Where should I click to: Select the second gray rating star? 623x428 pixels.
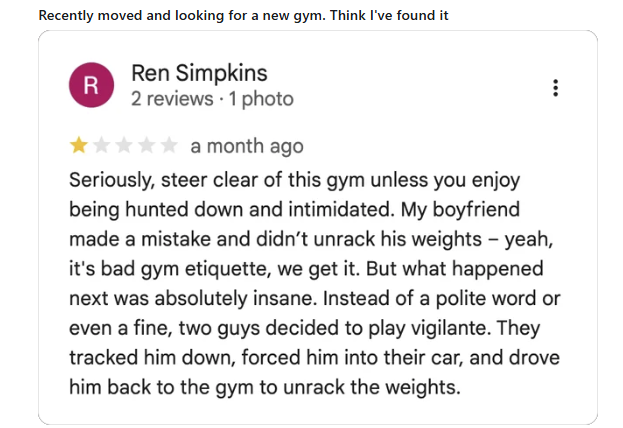coord(101,146)
